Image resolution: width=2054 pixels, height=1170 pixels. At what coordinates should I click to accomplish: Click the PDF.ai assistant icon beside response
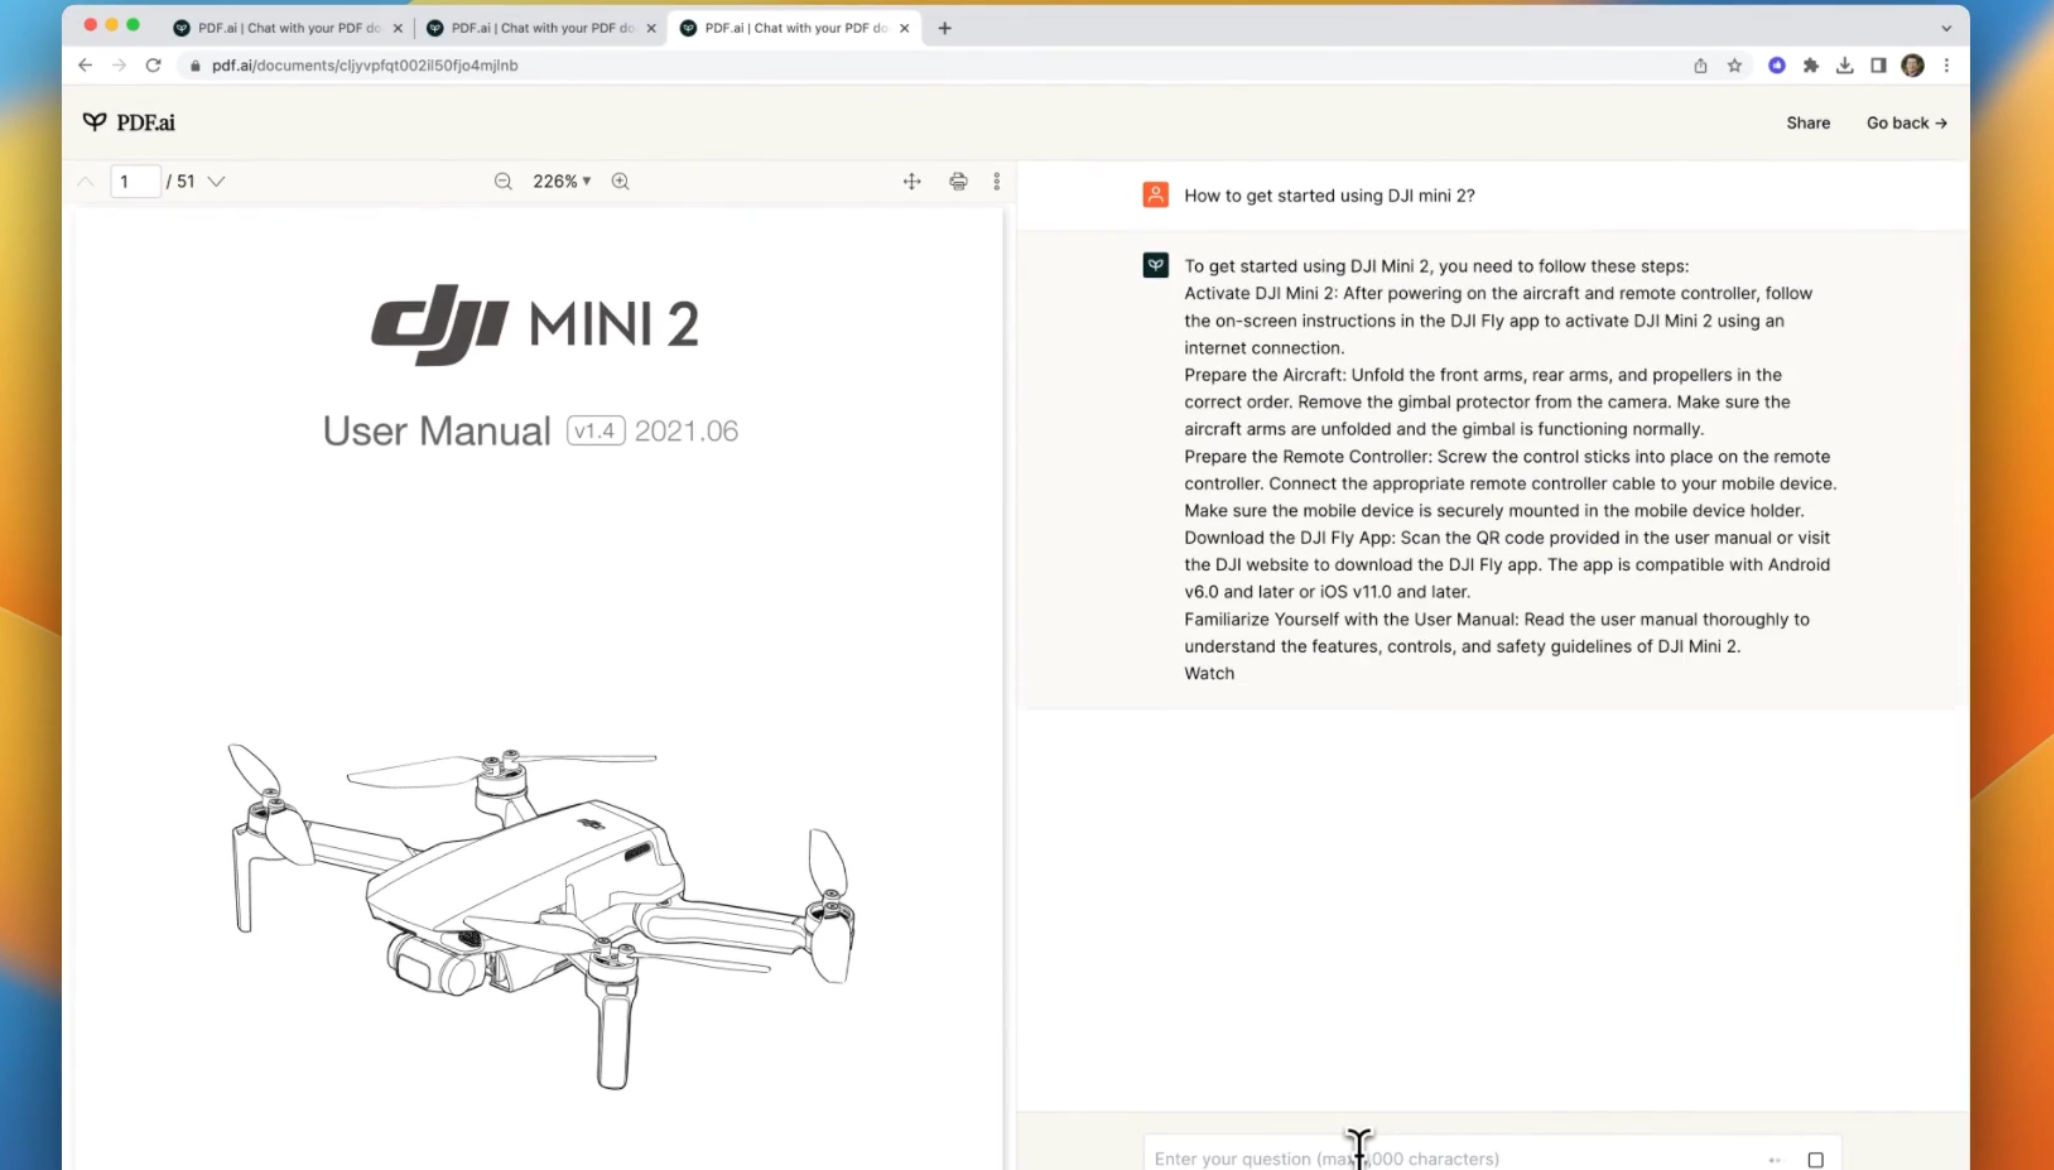(1155, 265)
